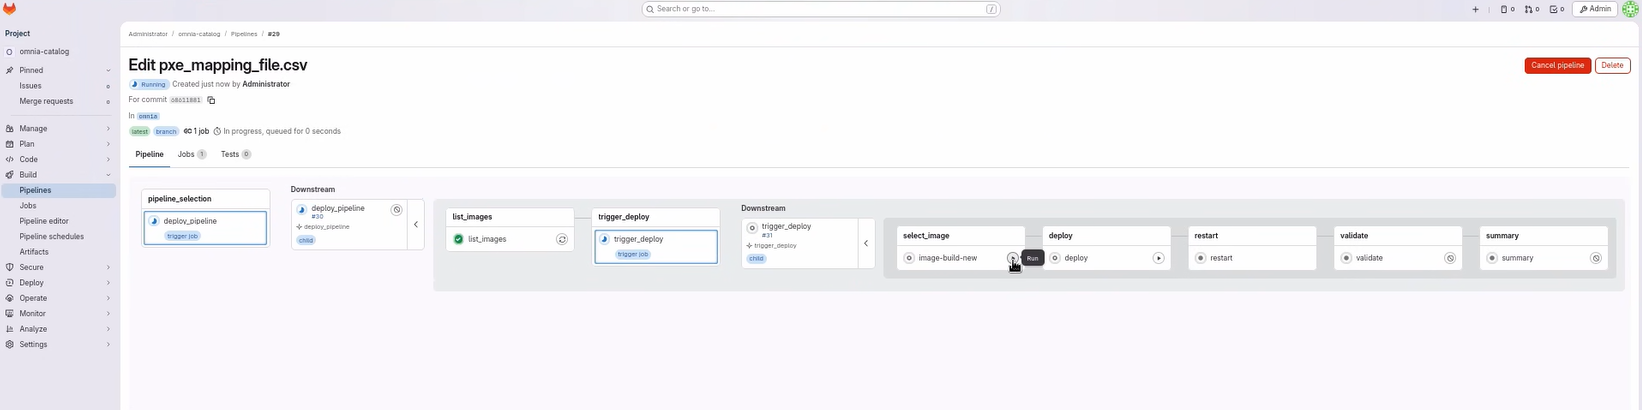
Task: Run the image-build-new job
Action: tap(1013, 258)
